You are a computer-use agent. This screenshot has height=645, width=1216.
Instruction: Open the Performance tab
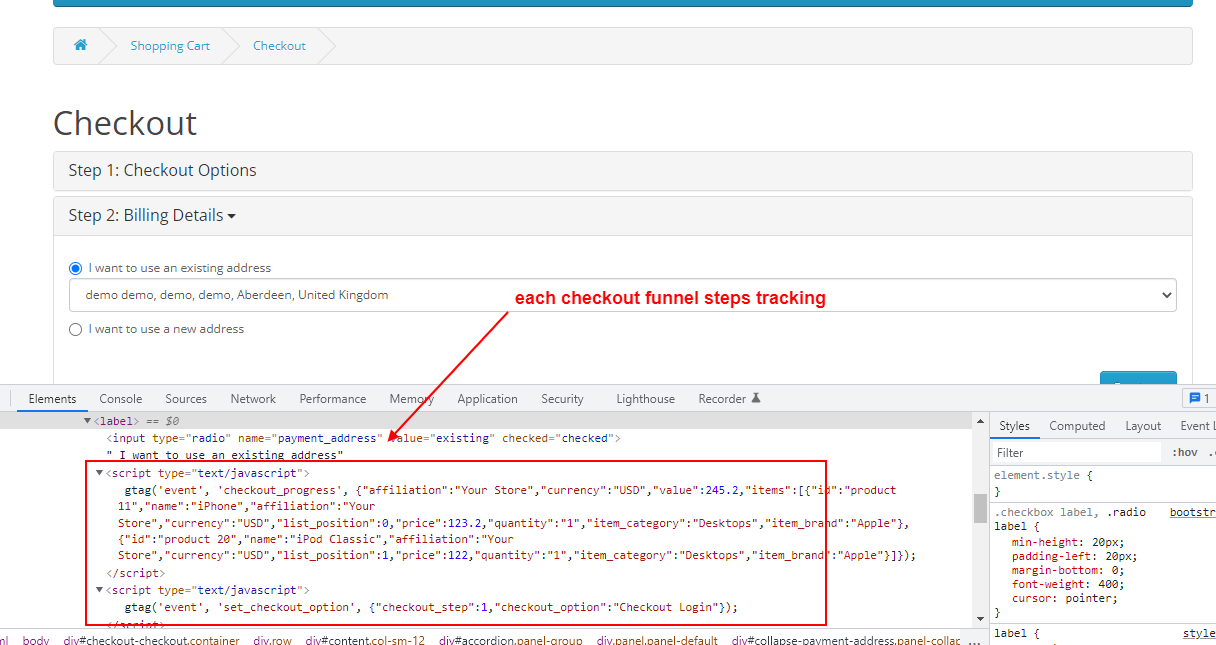(333, 398)
